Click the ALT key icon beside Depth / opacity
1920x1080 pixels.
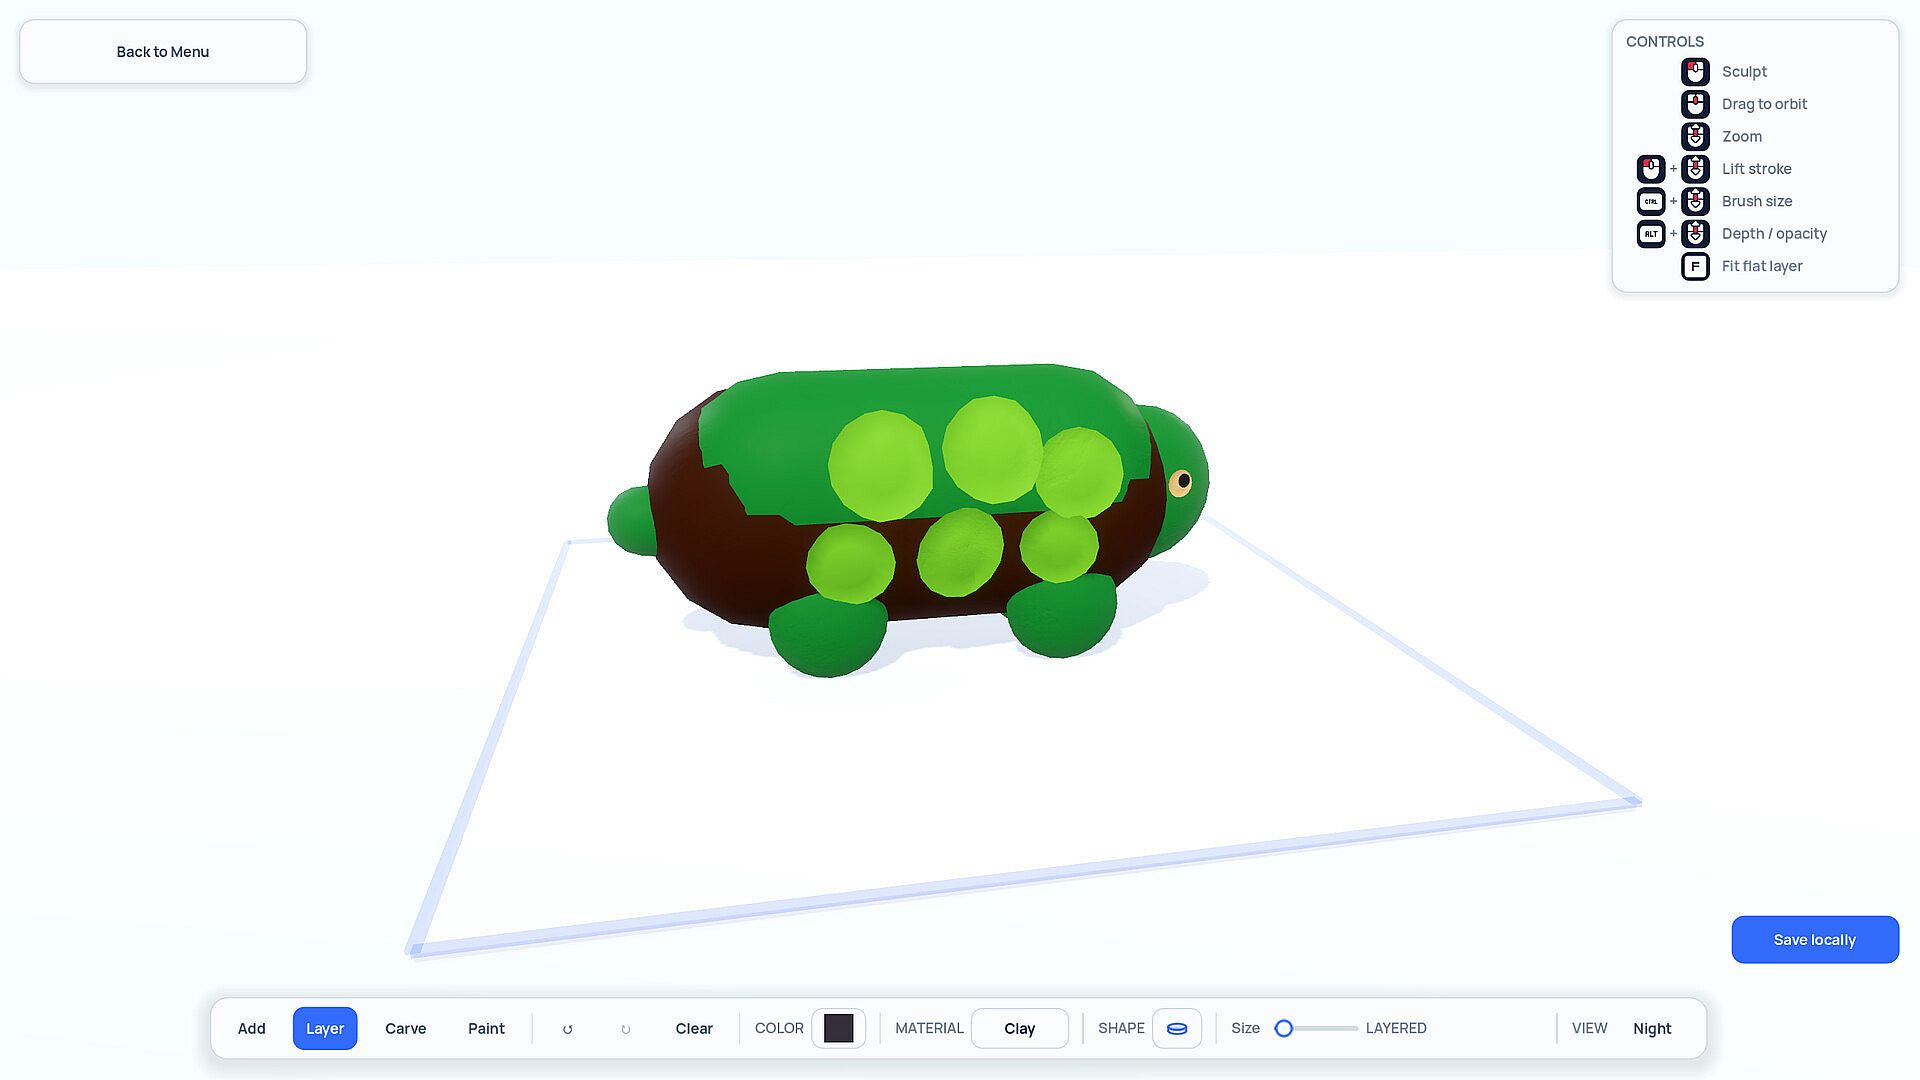[1651, 234]
